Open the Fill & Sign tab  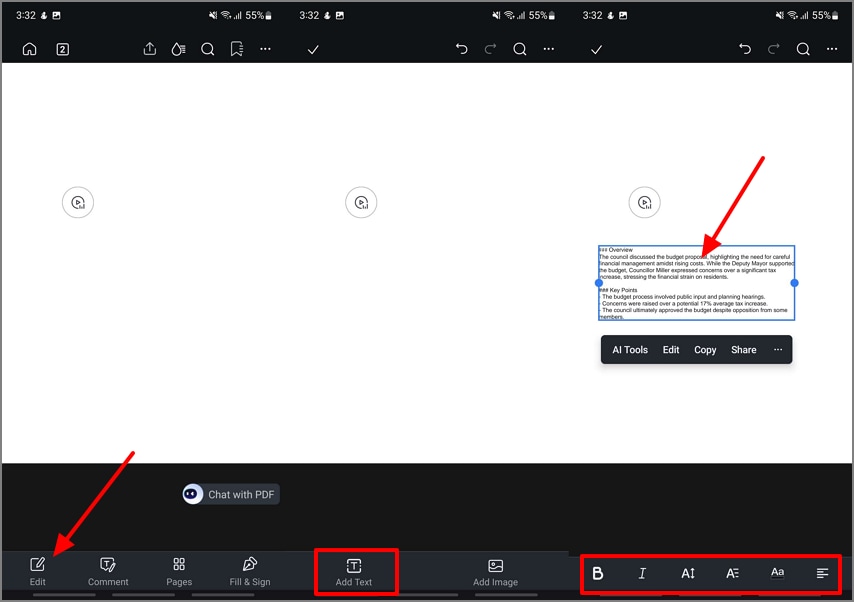click(x=250, y=571)
